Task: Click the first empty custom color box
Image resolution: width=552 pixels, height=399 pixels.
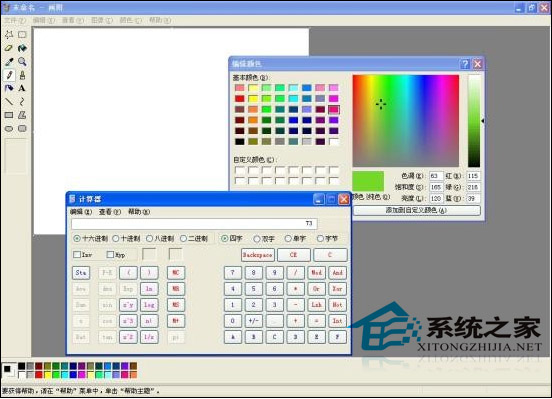Action: tap(240, 170)
